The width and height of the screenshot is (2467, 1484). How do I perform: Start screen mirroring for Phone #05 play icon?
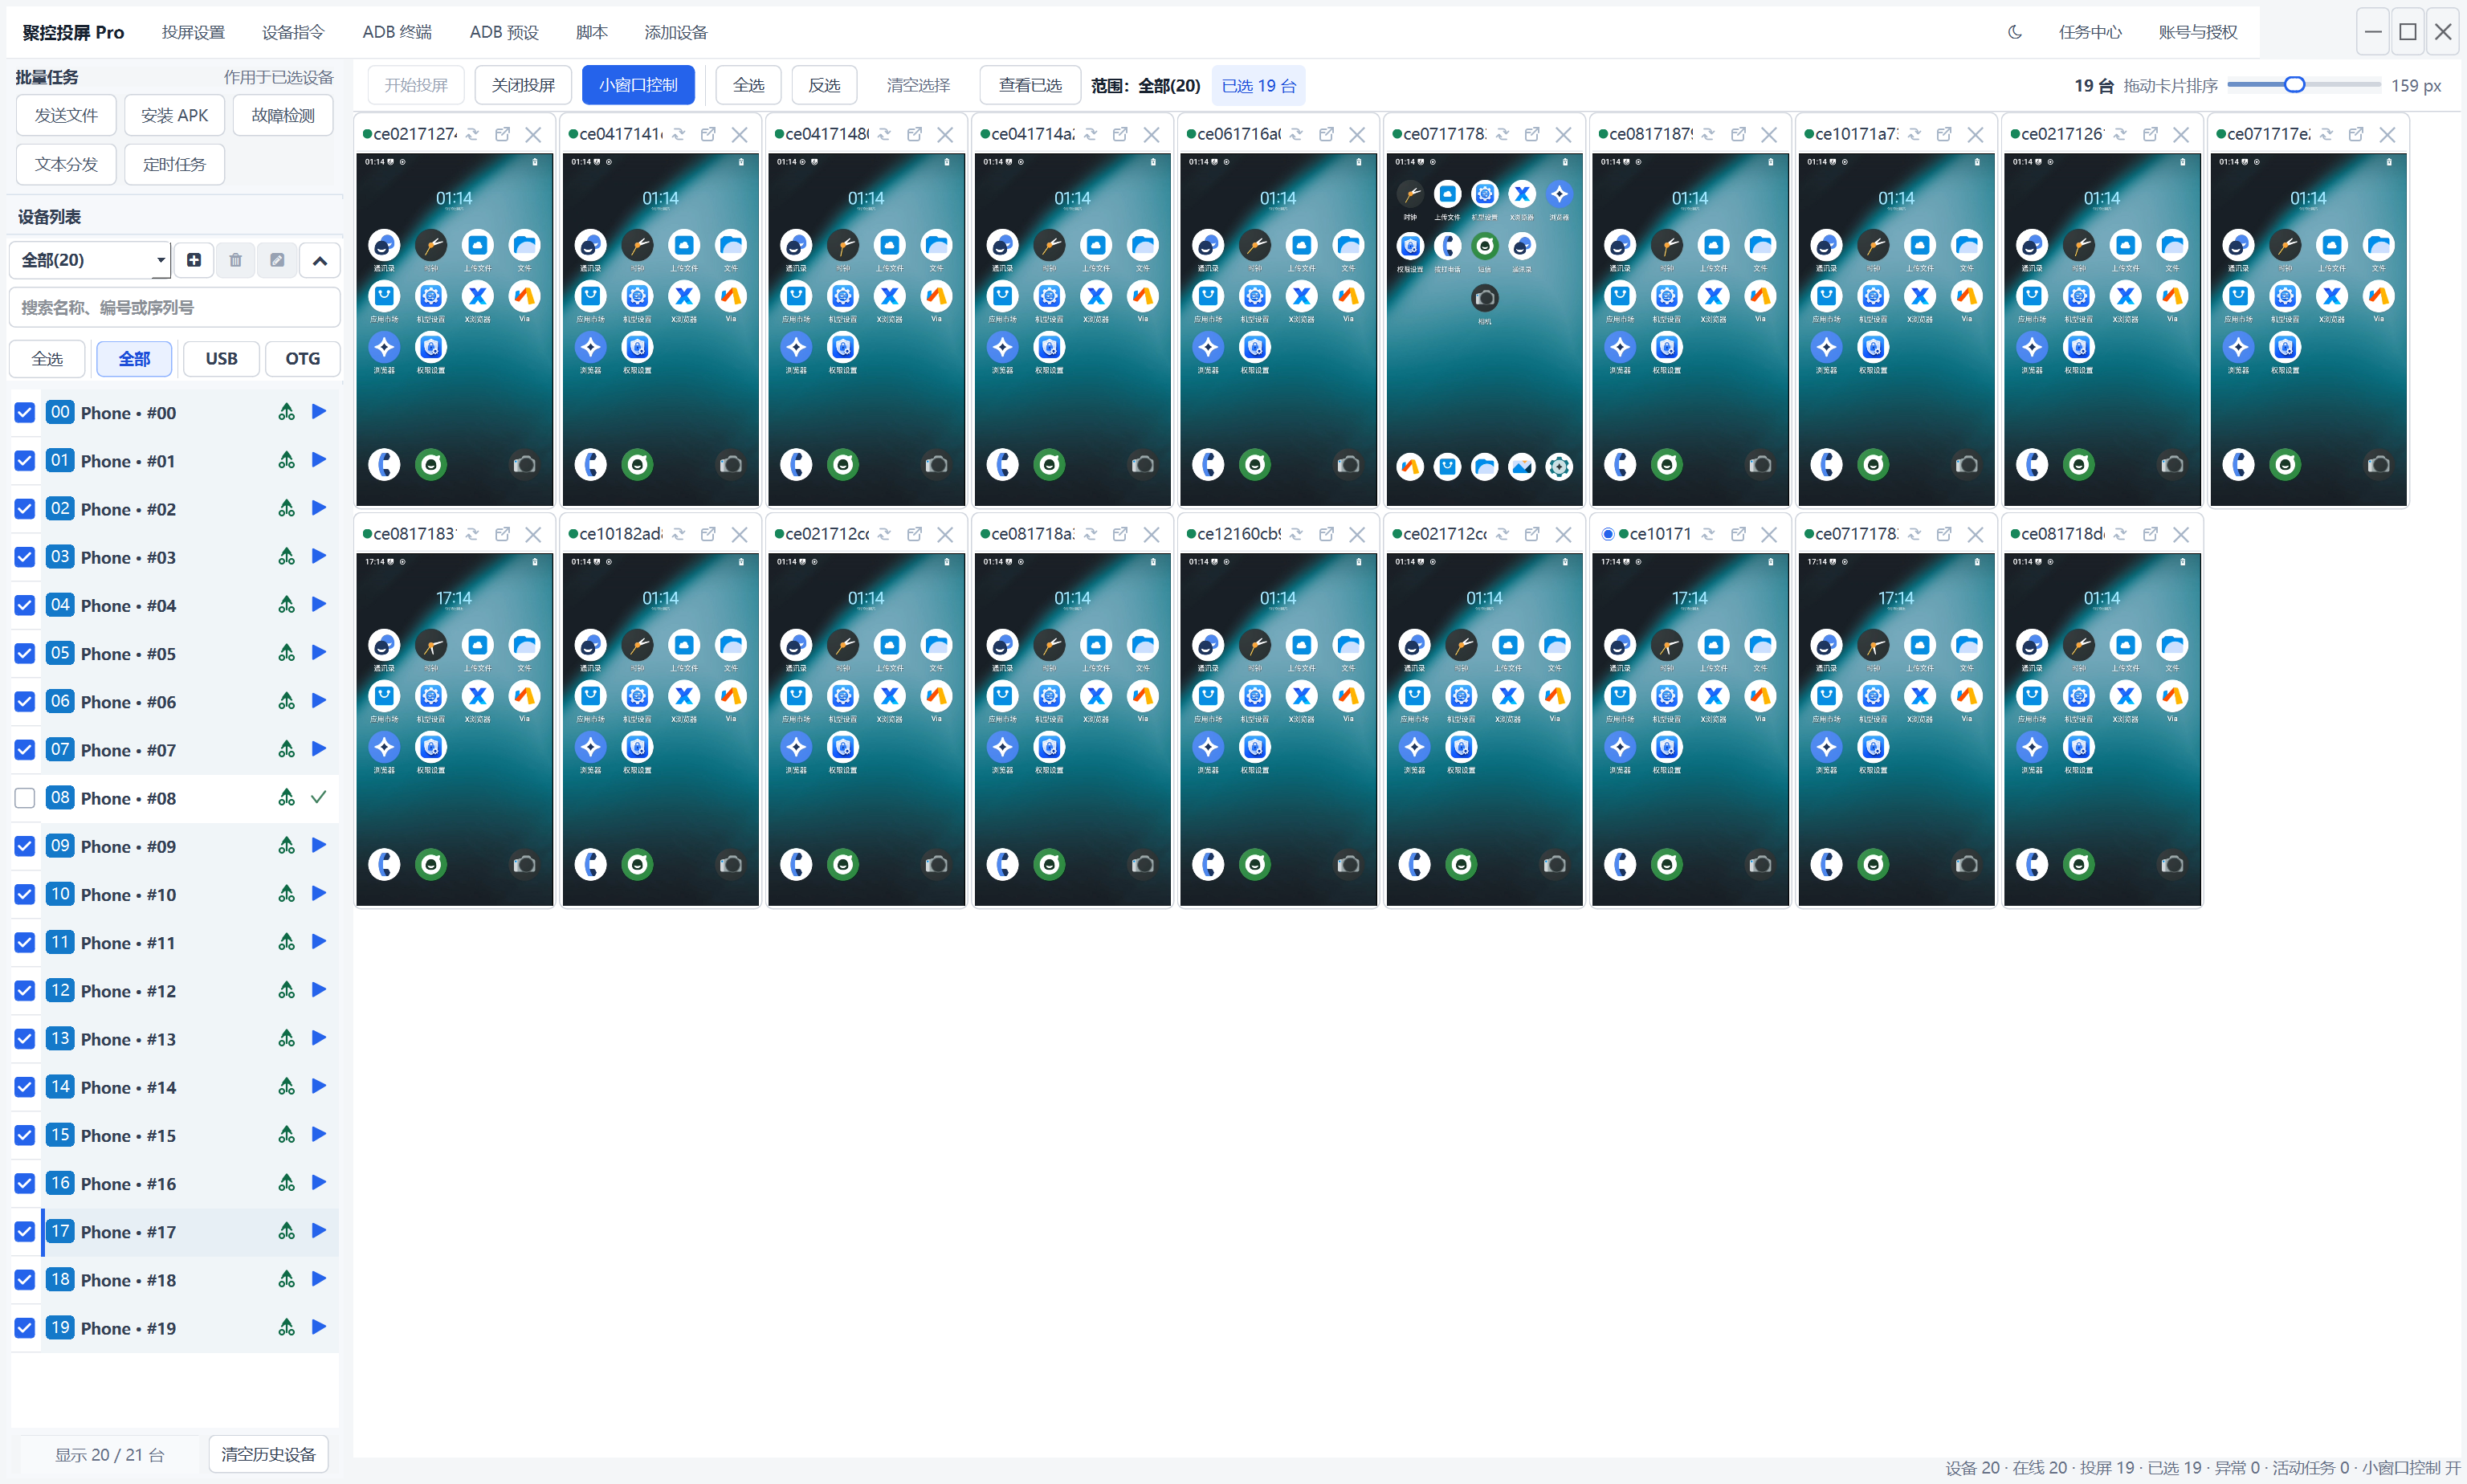319,653
